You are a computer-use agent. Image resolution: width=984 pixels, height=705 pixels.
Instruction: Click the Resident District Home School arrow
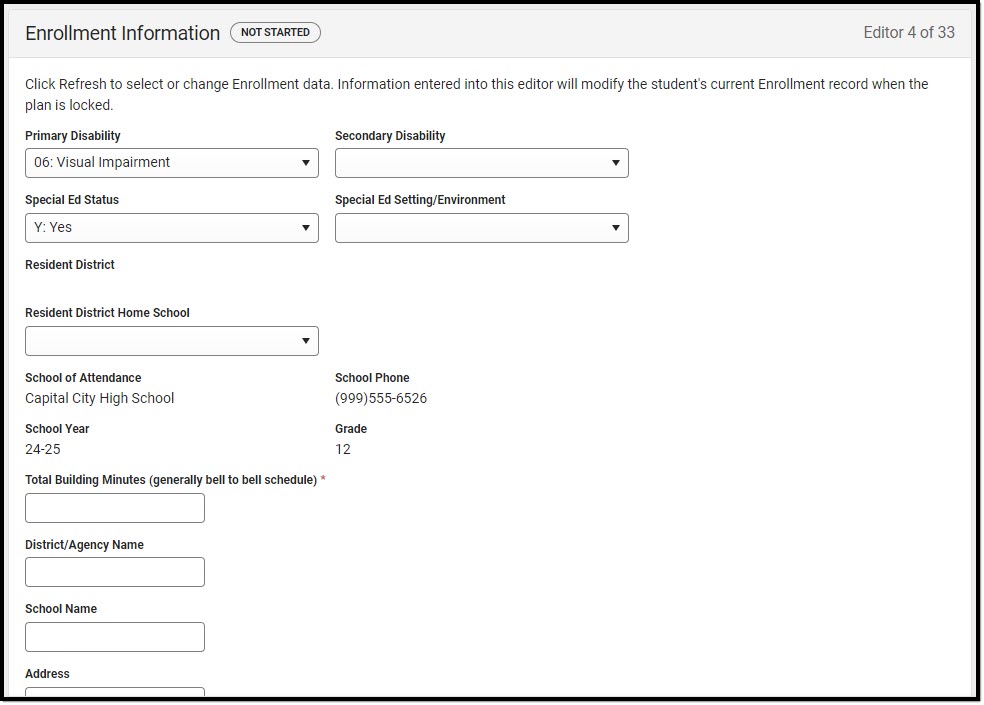click(x=306, y=341)
